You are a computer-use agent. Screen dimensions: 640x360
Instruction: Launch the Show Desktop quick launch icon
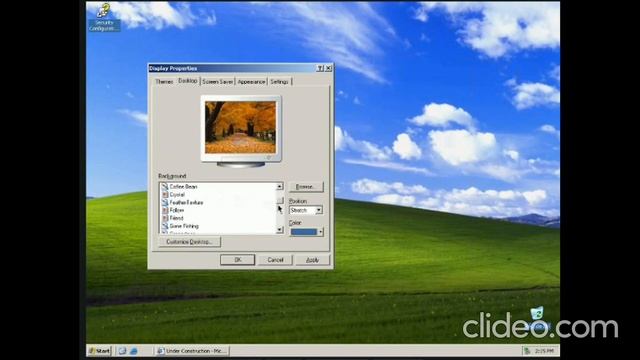122,351
